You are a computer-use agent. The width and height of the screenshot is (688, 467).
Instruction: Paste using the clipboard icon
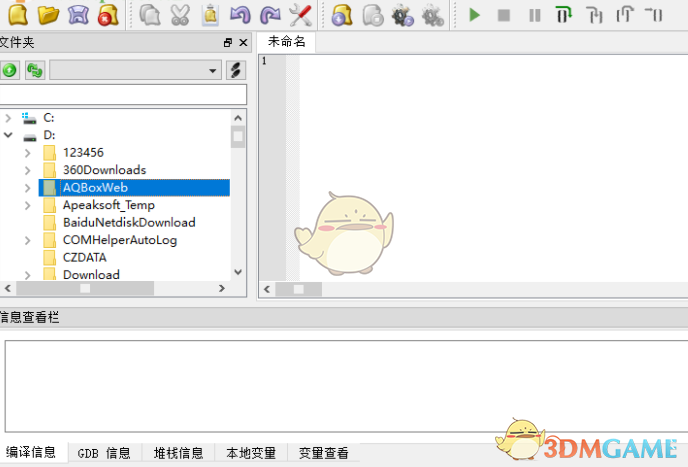click(211, 15)
